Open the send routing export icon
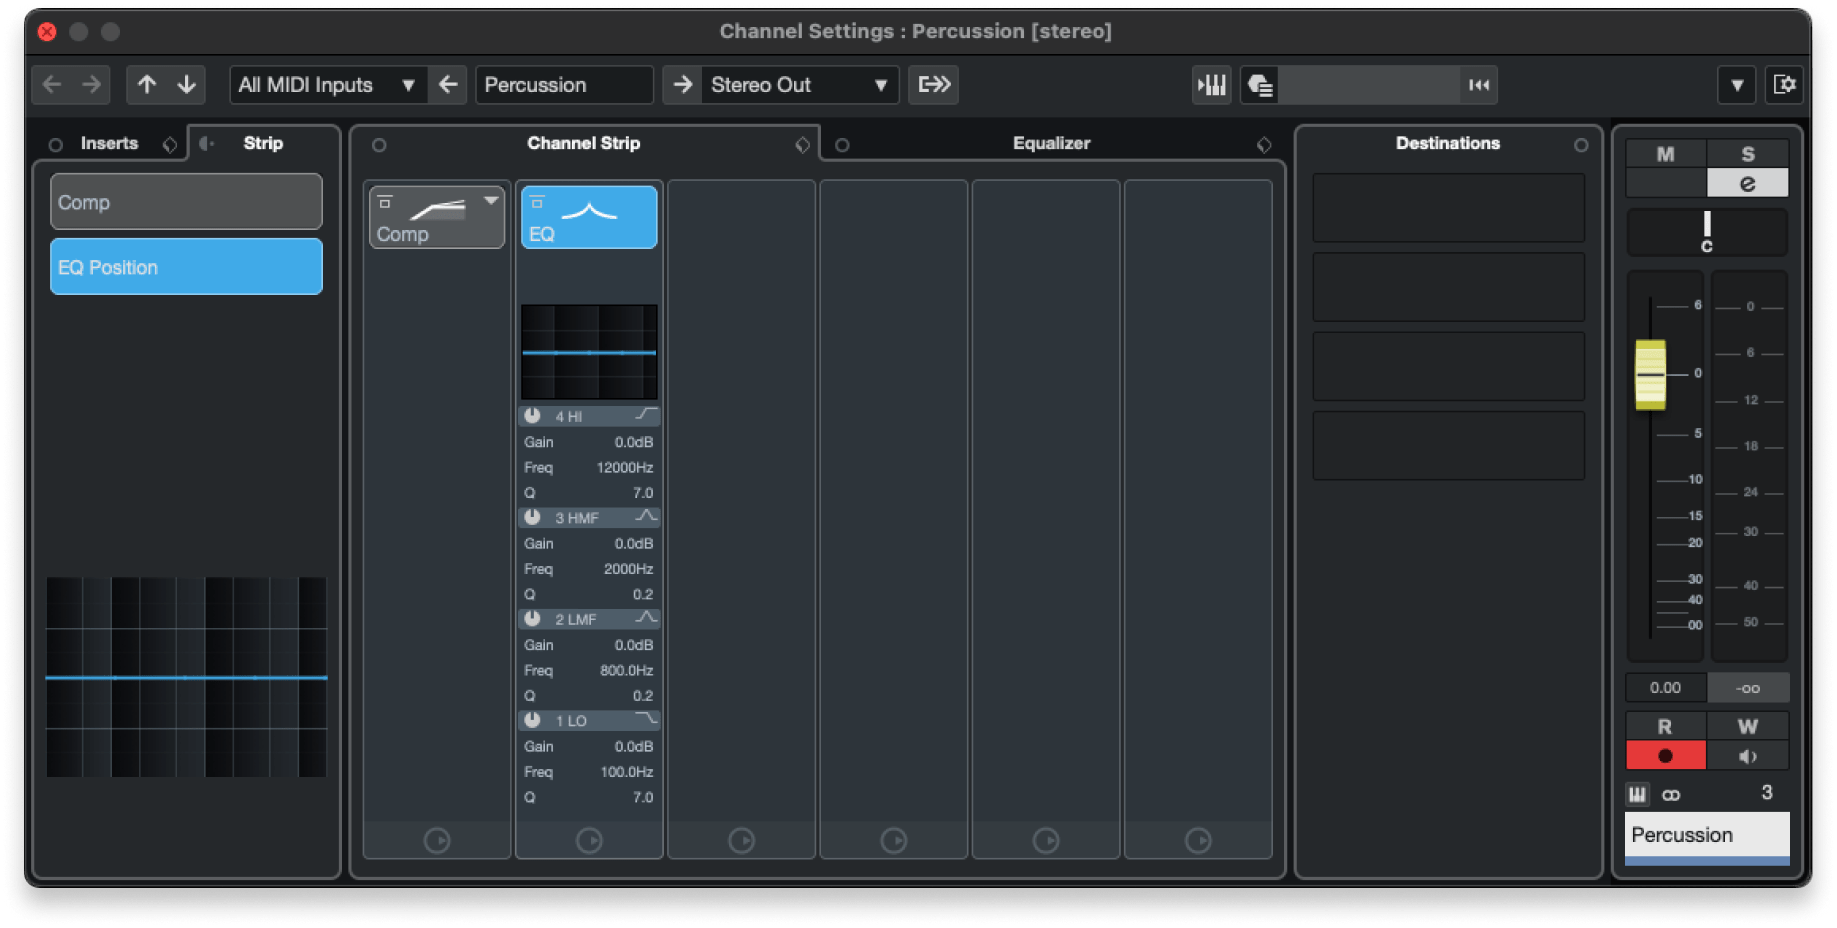The height and width of the screenshot is (928, 1837). click(x=934, y=85)
